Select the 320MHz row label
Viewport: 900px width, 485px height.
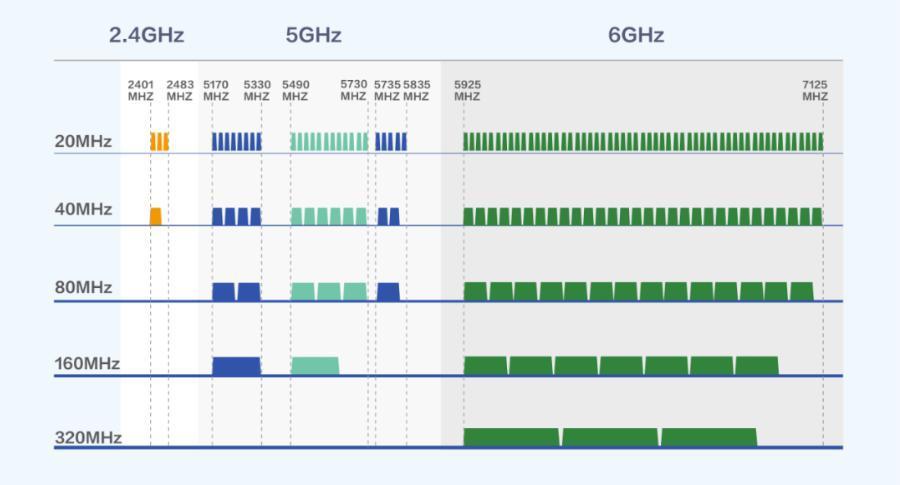[x=88, y=438]
